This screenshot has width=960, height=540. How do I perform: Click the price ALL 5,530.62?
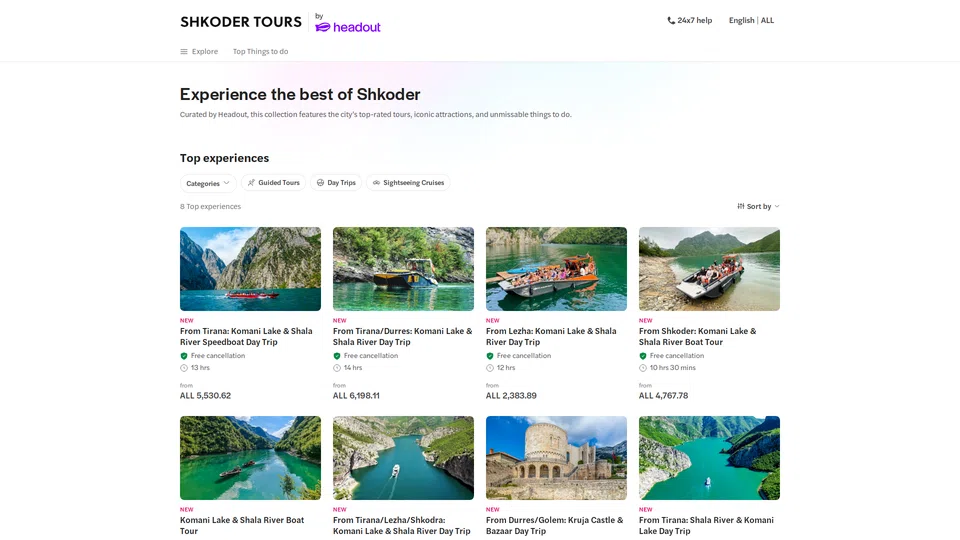pyautogui.click(x=205, y=396)
